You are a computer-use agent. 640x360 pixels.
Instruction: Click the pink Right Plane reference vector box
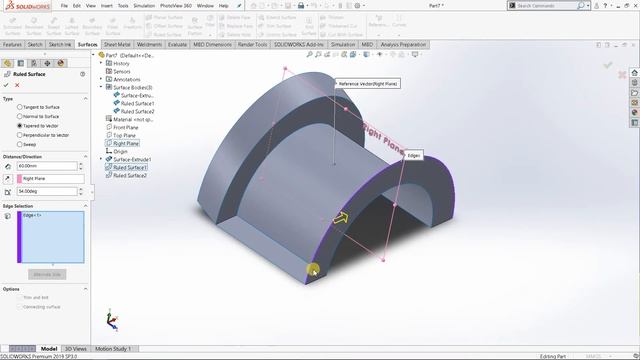51,178
